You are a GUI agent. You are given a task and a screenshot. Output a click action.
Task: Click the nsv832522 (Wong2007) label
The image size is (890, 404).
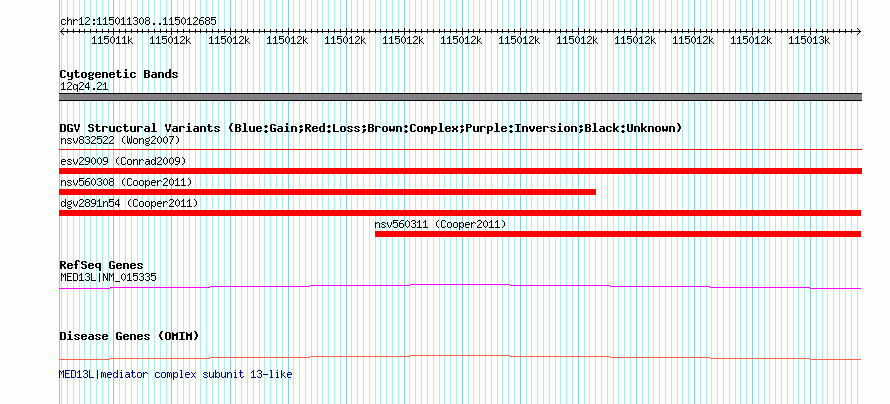click(120, 140)
